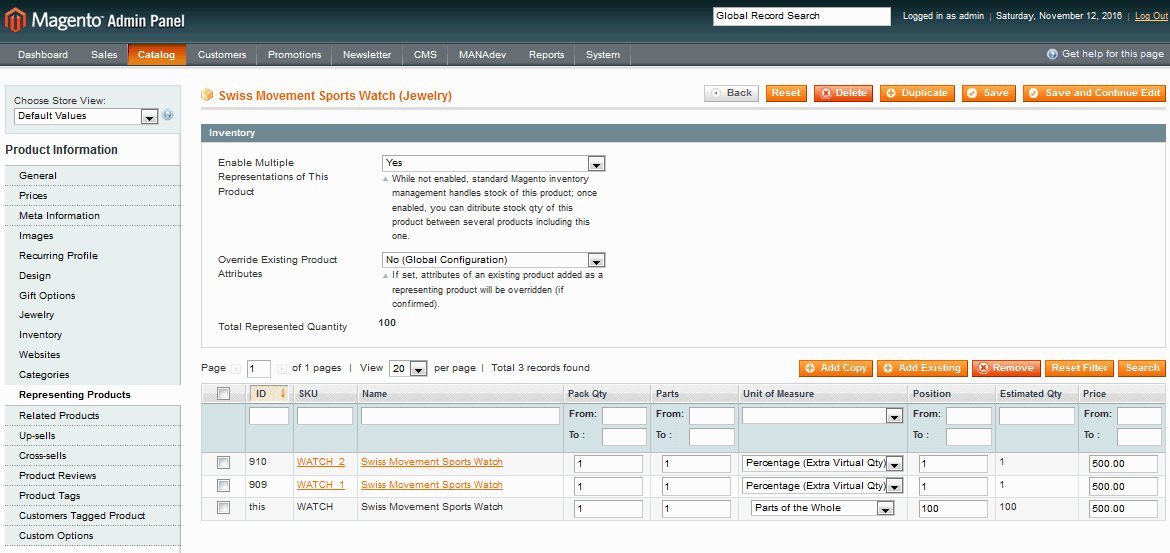The height and width of the screenshot is (553, 1170).
Task: Open the Choose Store View dropdown
Action: (85, 116)
